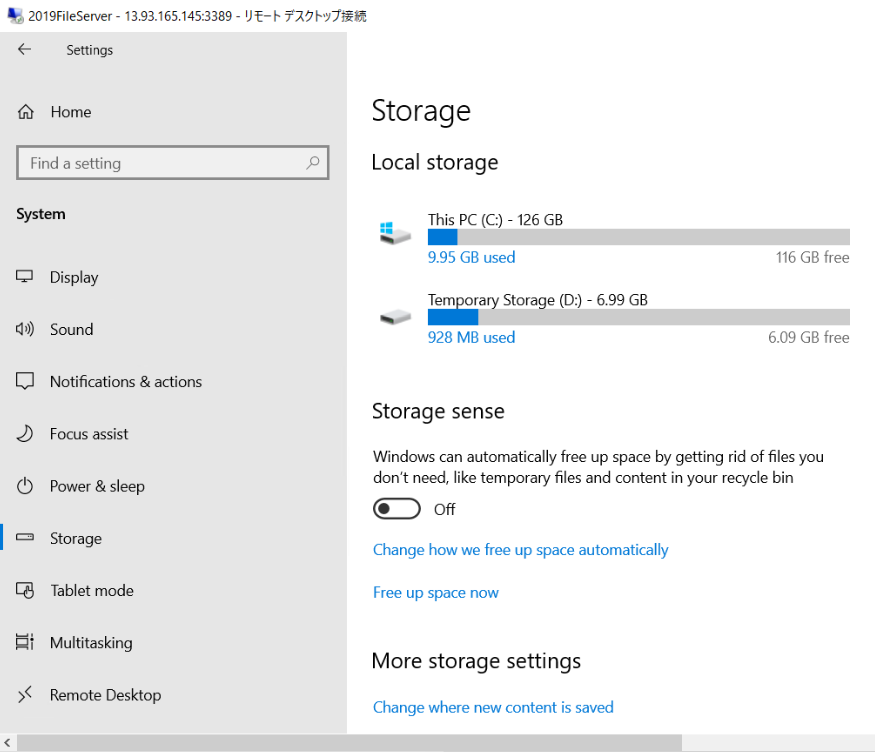Click the Home house icon

tap(27, 112)
